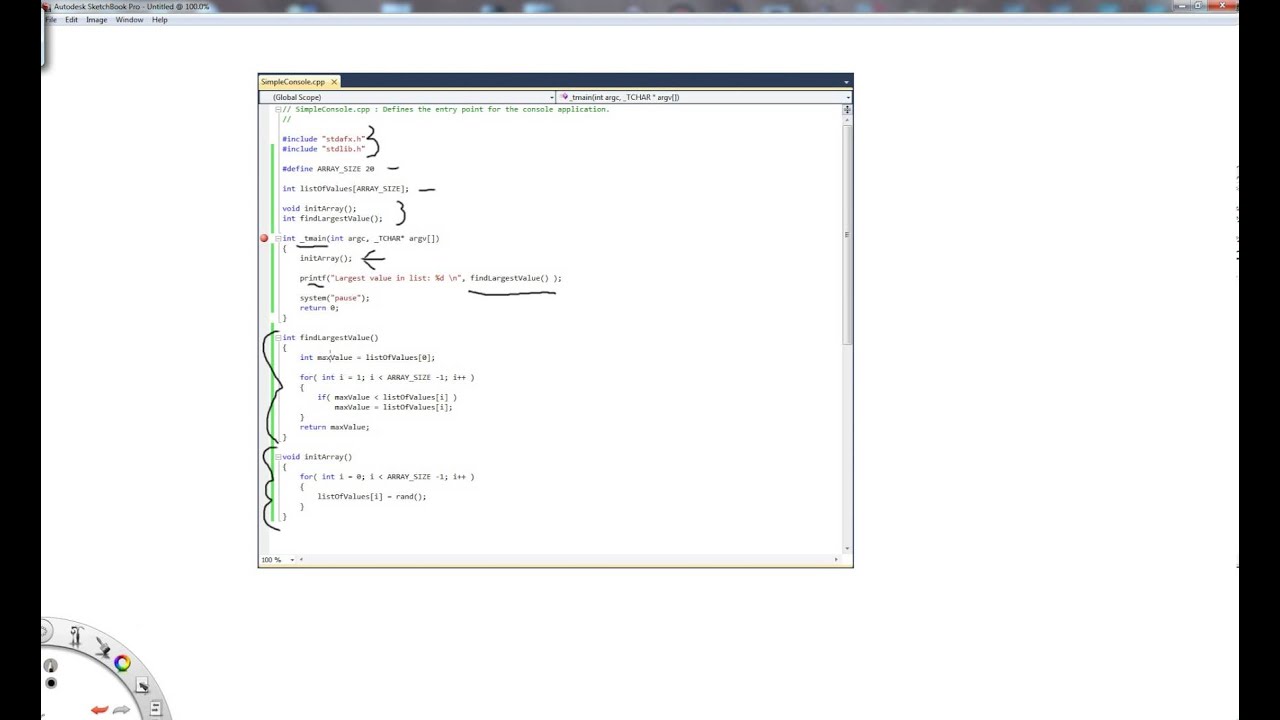The height and width of the screenshot is (720, 1280).
Task: Open the Window menu
Action: (129, 20)
